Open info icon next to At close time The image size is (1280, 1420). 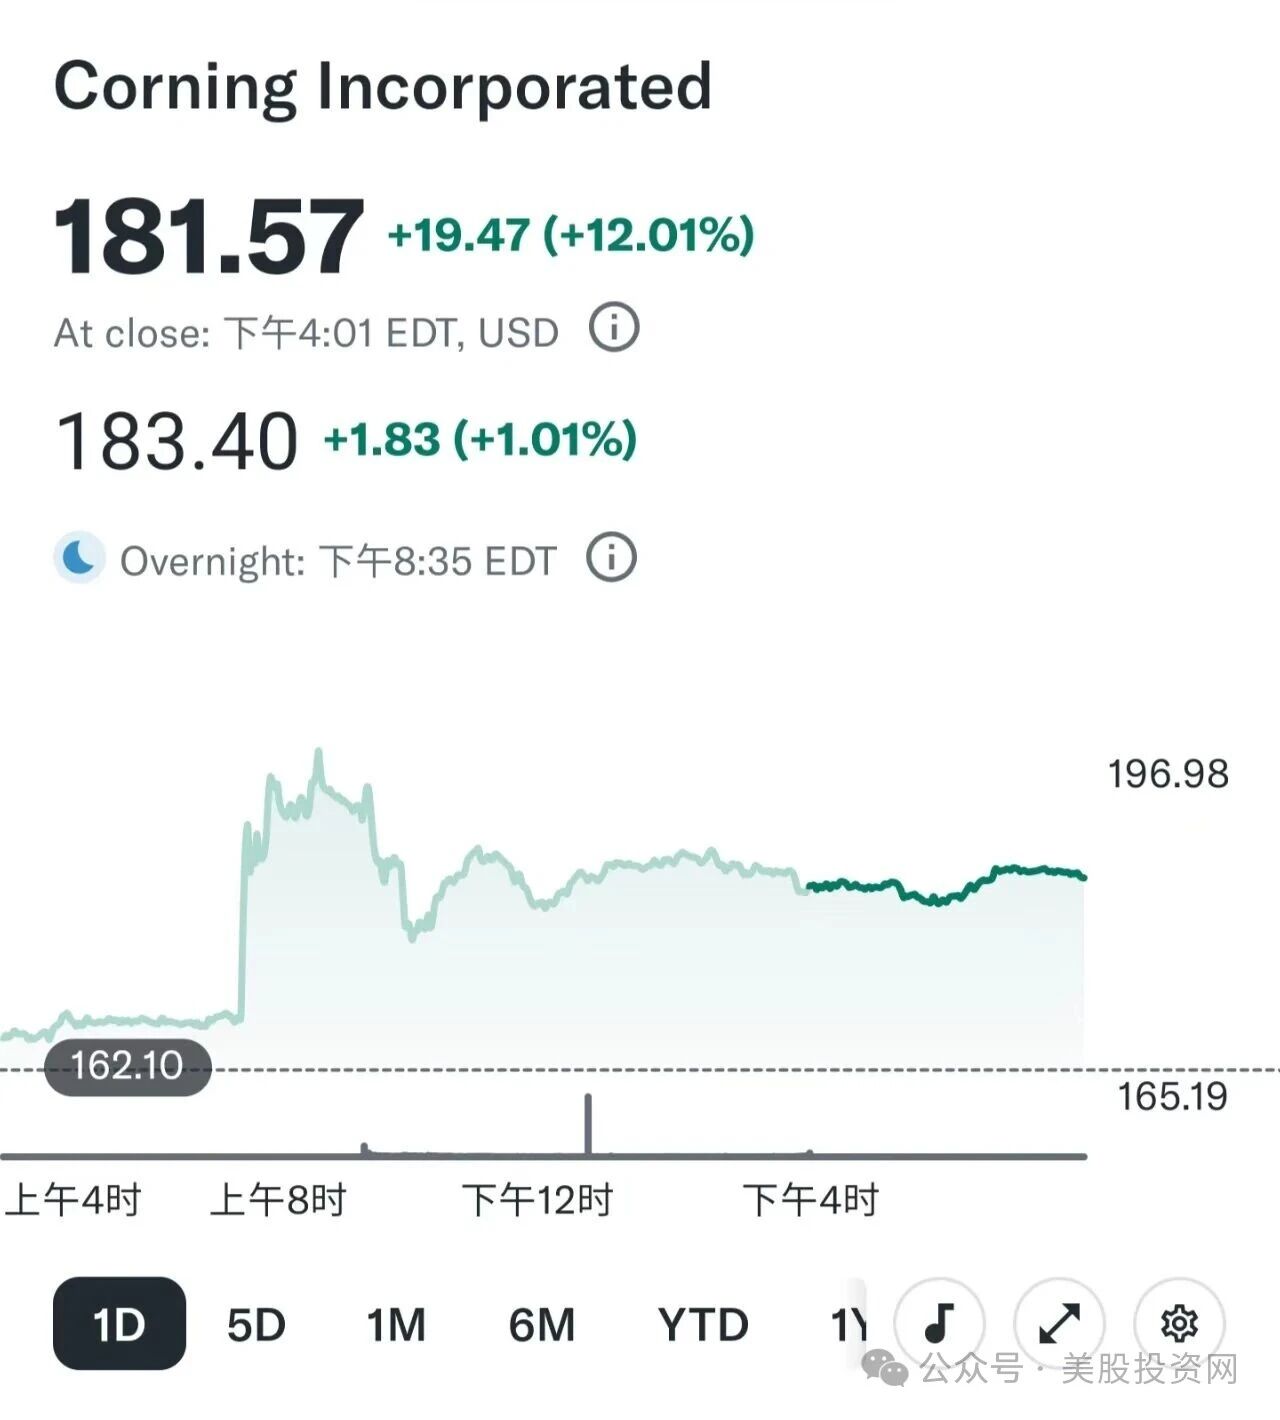pos(614,328)
